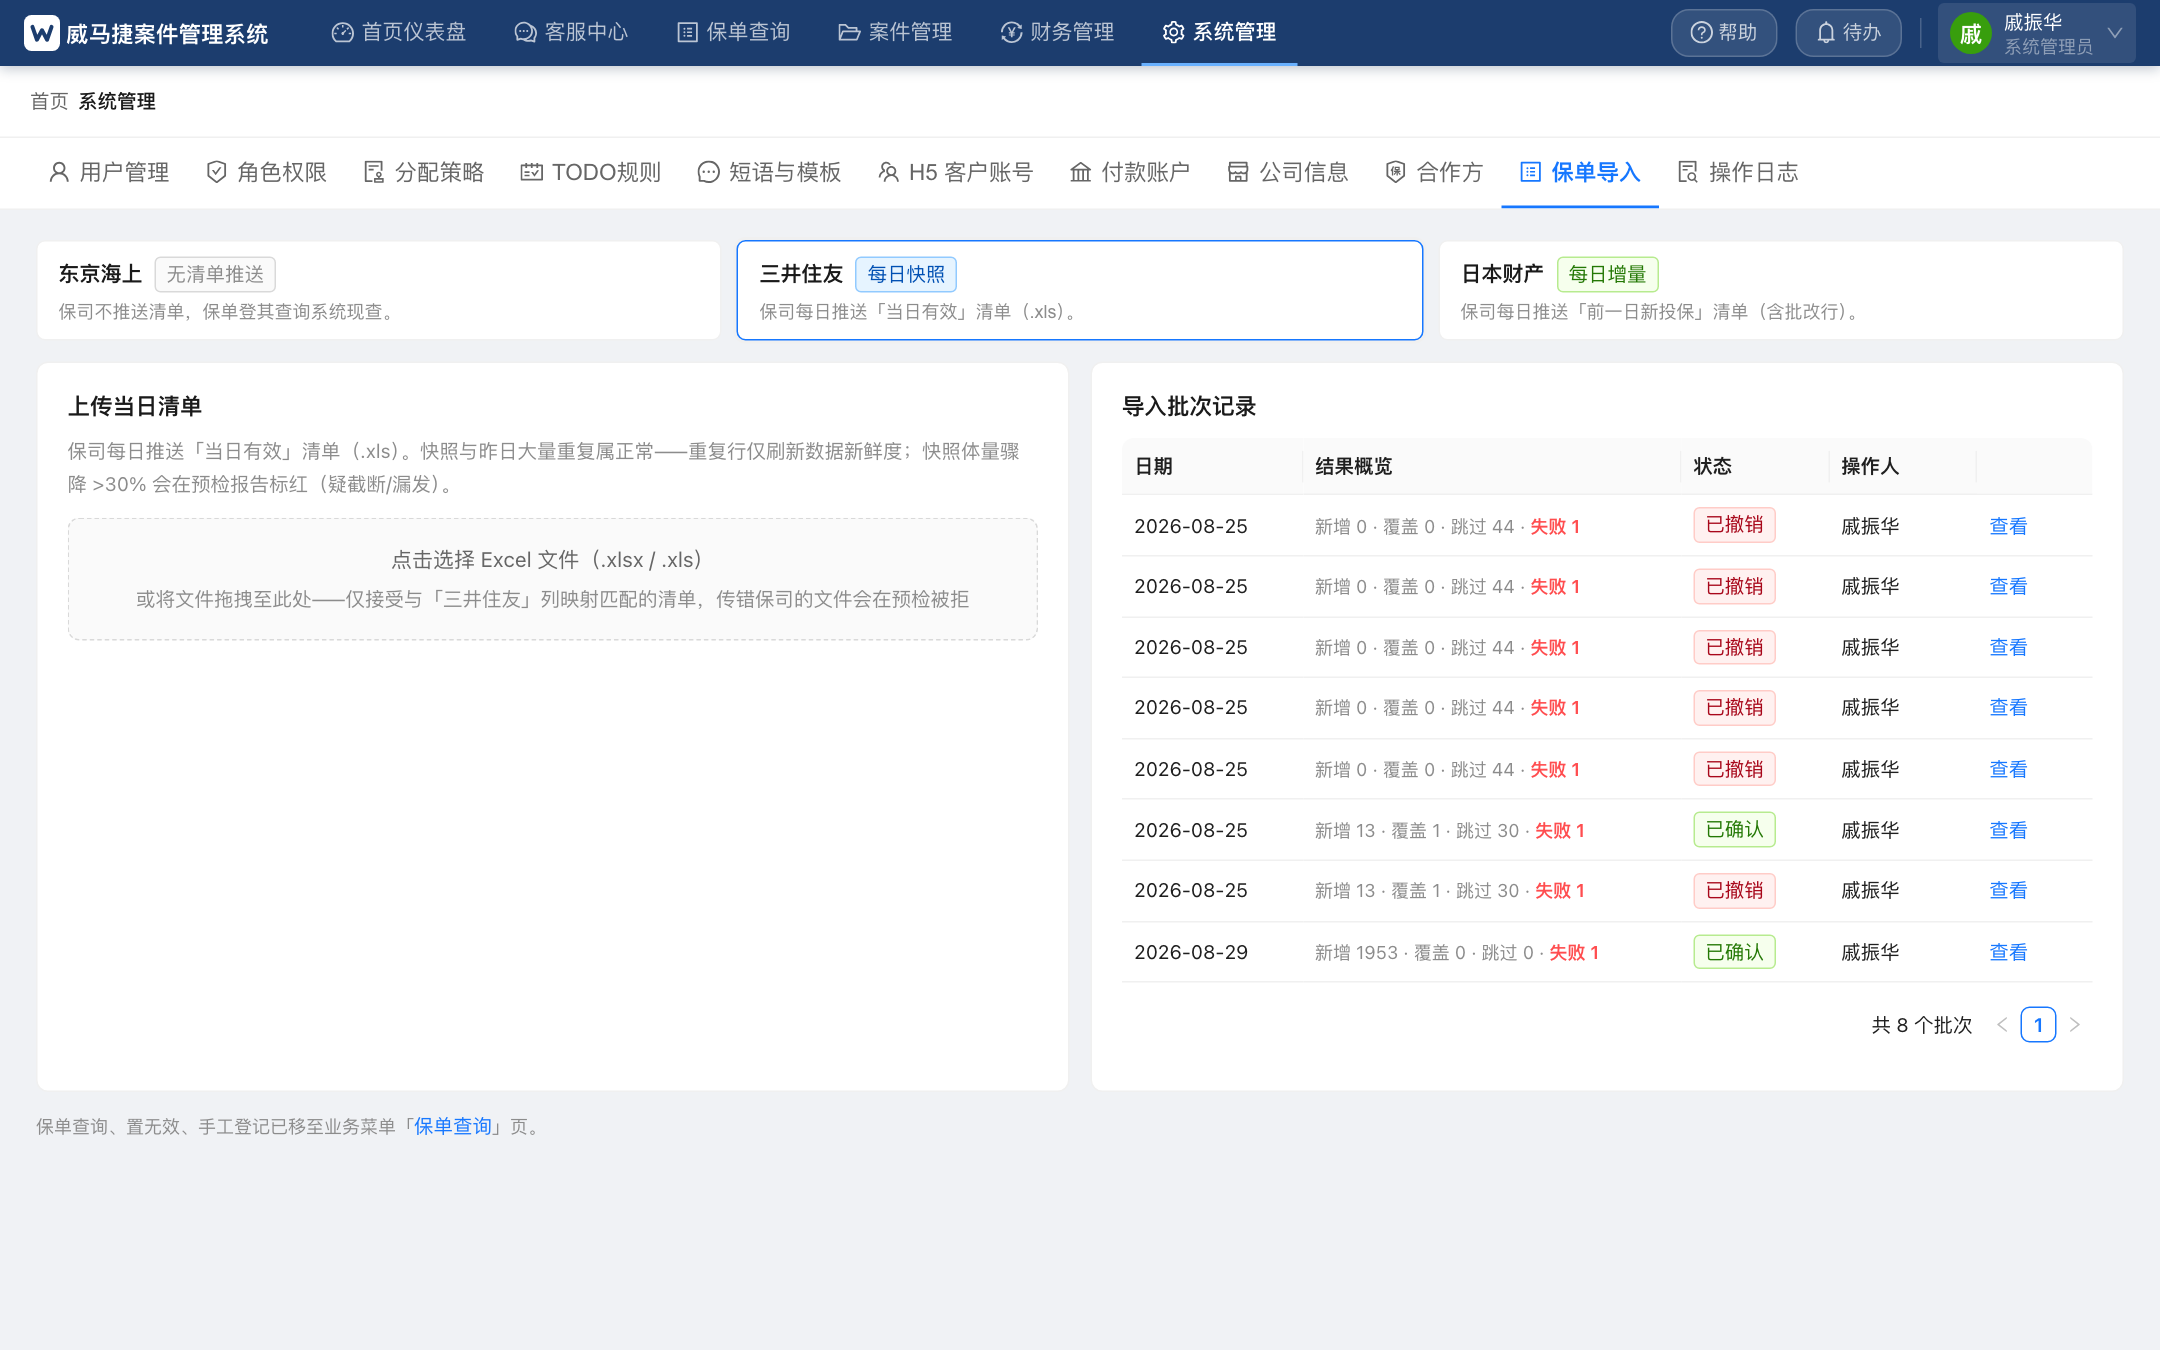This screenshot has width=2160, height=1350.
Task: Open the 操作日志 tab
Action: coord(1738,172)
